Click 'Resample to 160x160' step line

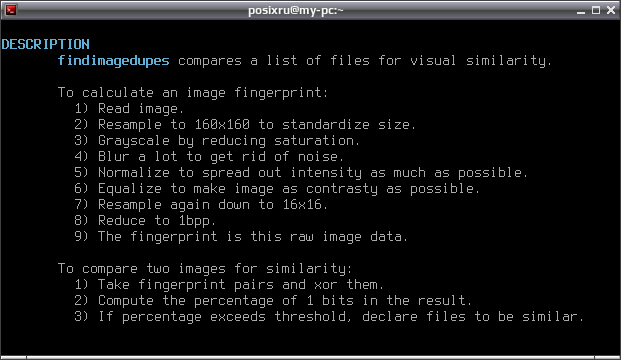click(x=245, y=125)
